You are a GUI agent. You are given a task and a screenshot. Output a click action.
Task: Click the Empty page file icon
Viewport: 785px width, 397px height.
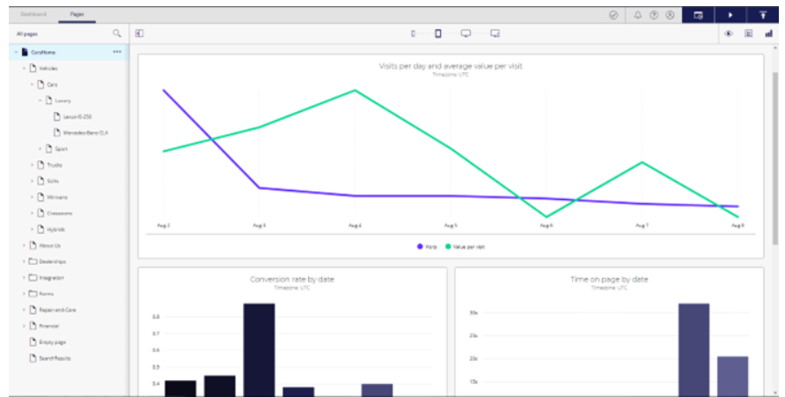point(33,342)
